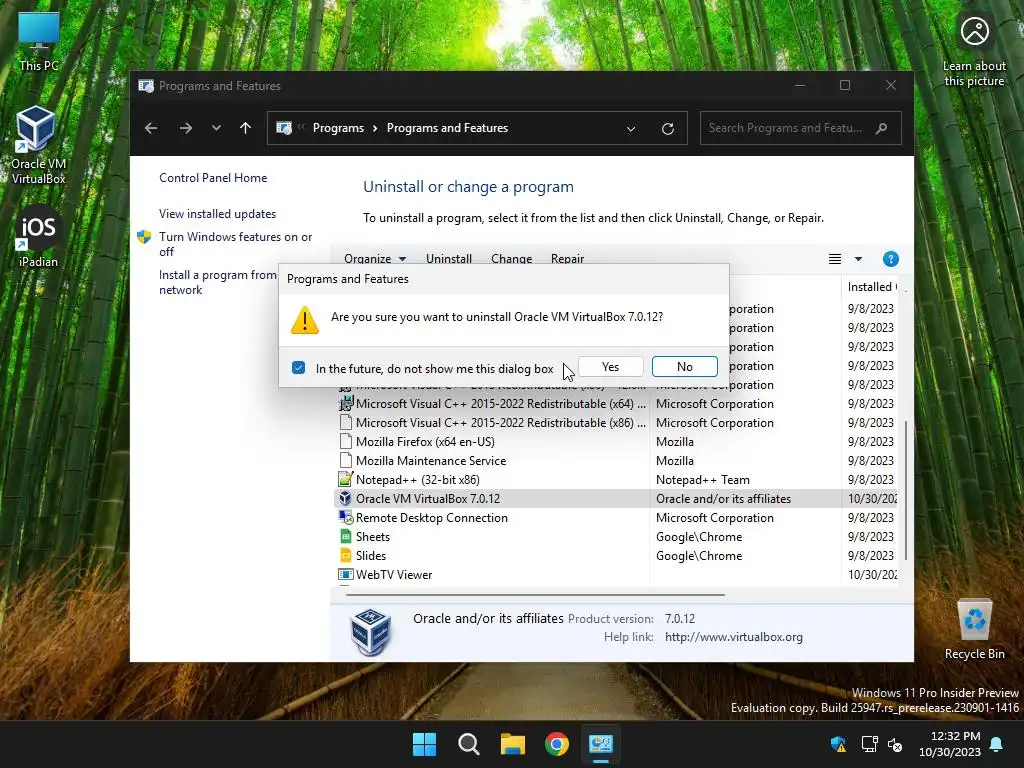The image size is (1024, 768).
Task: Click the virtualbox.org help link text
Action: 733,637
